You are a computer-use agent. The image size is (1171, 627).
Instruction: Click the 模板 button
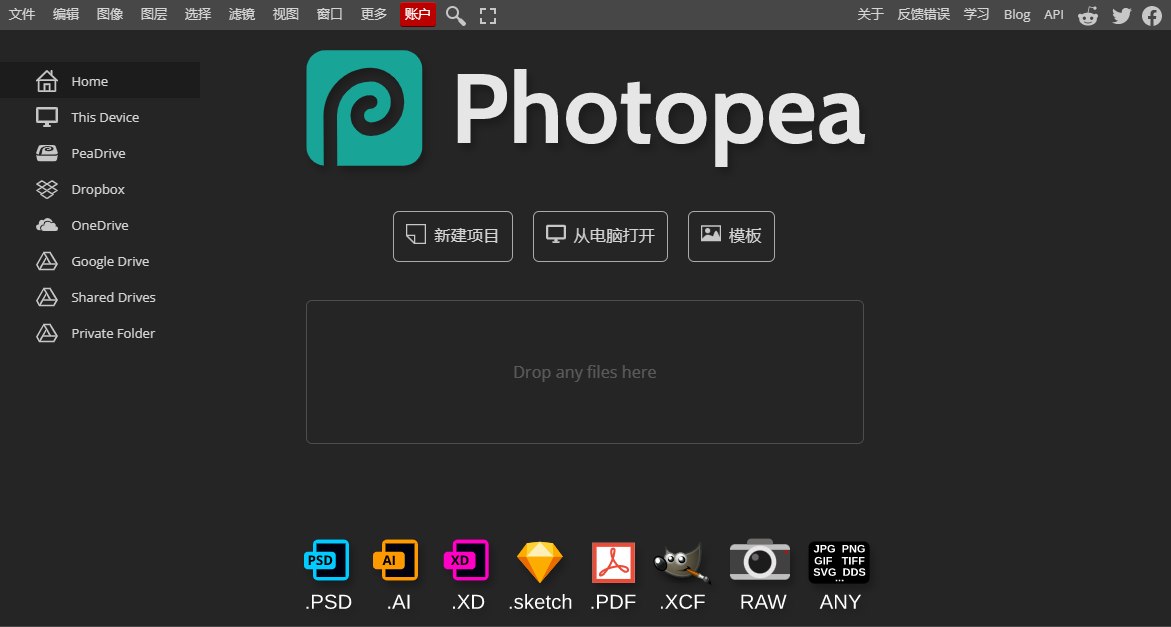pyautogui.click(x=731, y=236)
